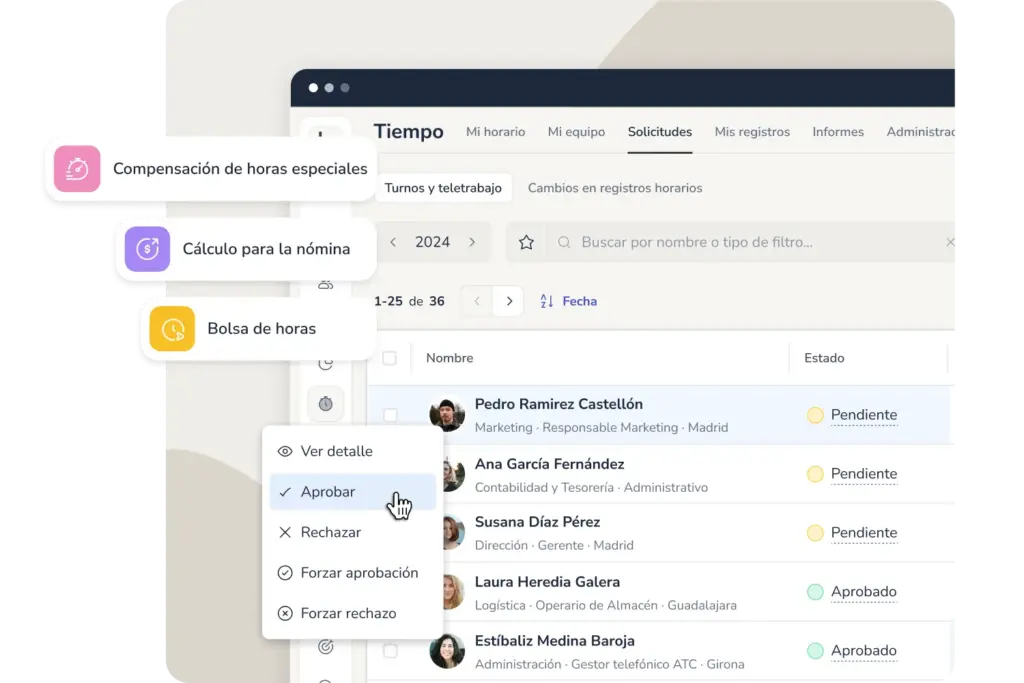Viewport: 1024px width, 683px height.
Task: Click the purple Cálculo para la nómina icon
Action: click(148, 249)
